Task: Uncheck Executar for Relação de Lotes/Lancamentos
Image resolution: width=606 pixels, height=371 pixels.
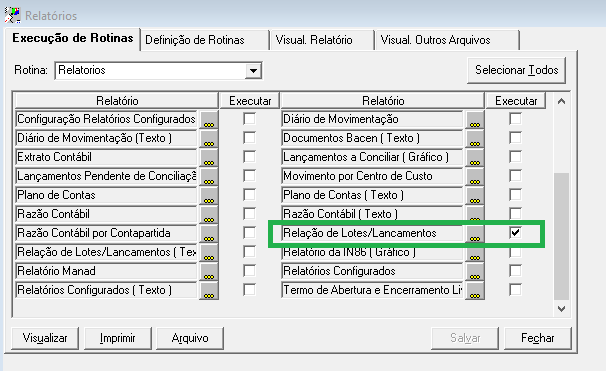Action: [515, 232]
